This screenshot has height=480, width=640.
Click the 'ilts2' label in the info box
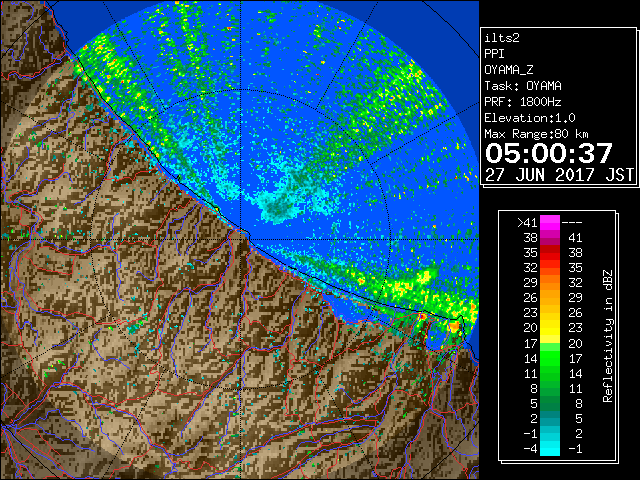click(x=502, y=38)
